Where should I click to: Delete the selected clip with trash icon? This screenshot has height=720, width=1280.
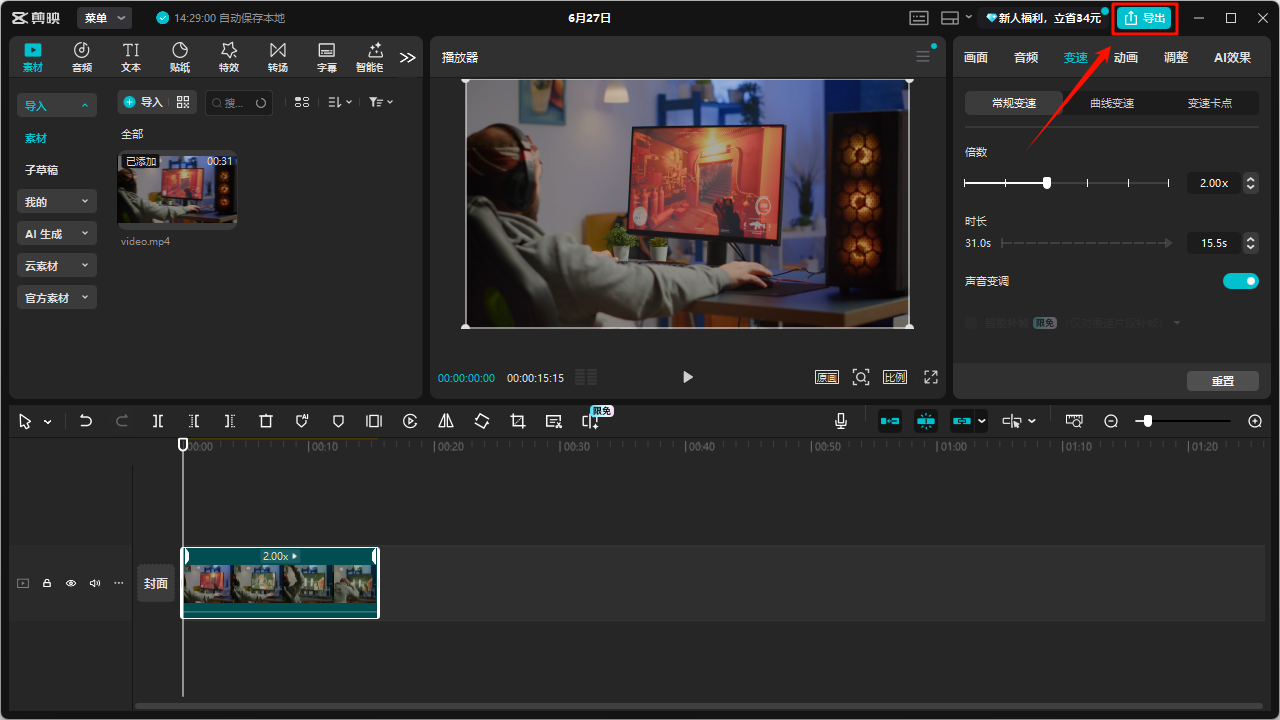[x=266, y=421]
